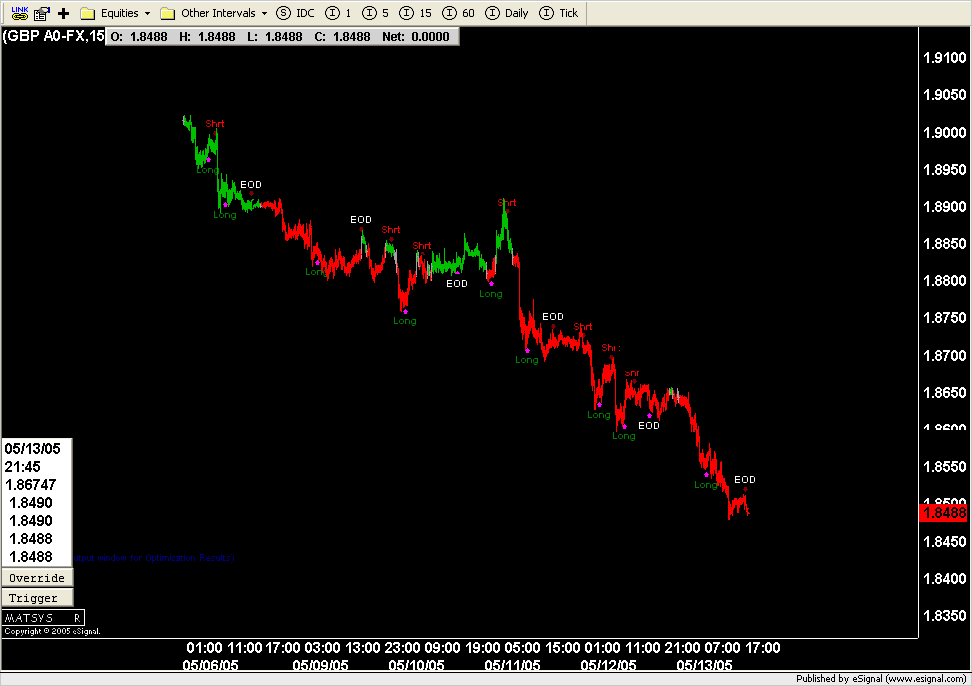Click the 05/11/05 date axis label

(512, 665)
